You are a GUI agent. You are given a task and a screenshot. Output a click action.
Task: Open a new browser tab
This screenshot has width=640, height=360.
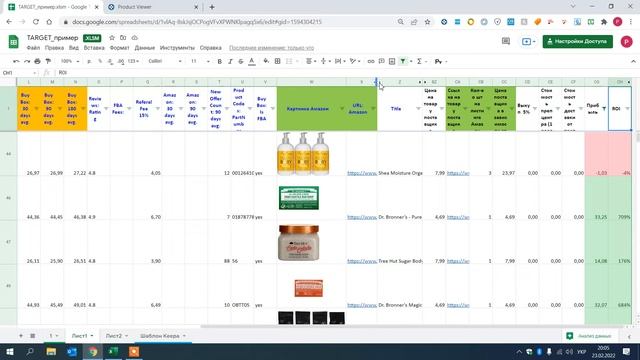(212, 7)
